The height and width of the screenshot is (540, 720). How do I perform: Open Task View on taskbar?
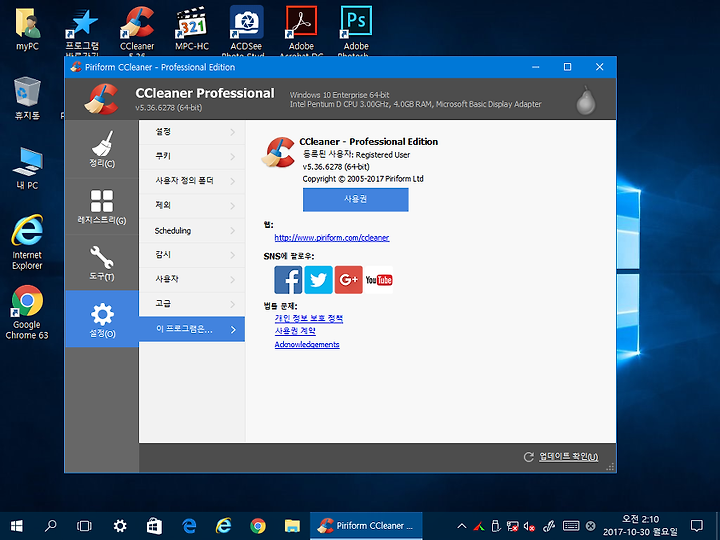[x=84, y=526]
